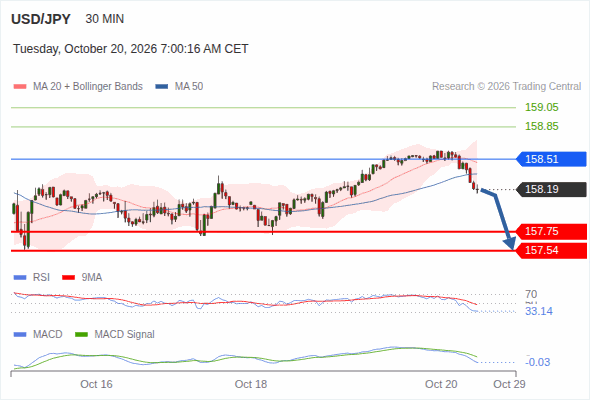Viewport: 590px width, 400px height.
Task: Click the 33.14 RSI value
Action: coord(539,311)
